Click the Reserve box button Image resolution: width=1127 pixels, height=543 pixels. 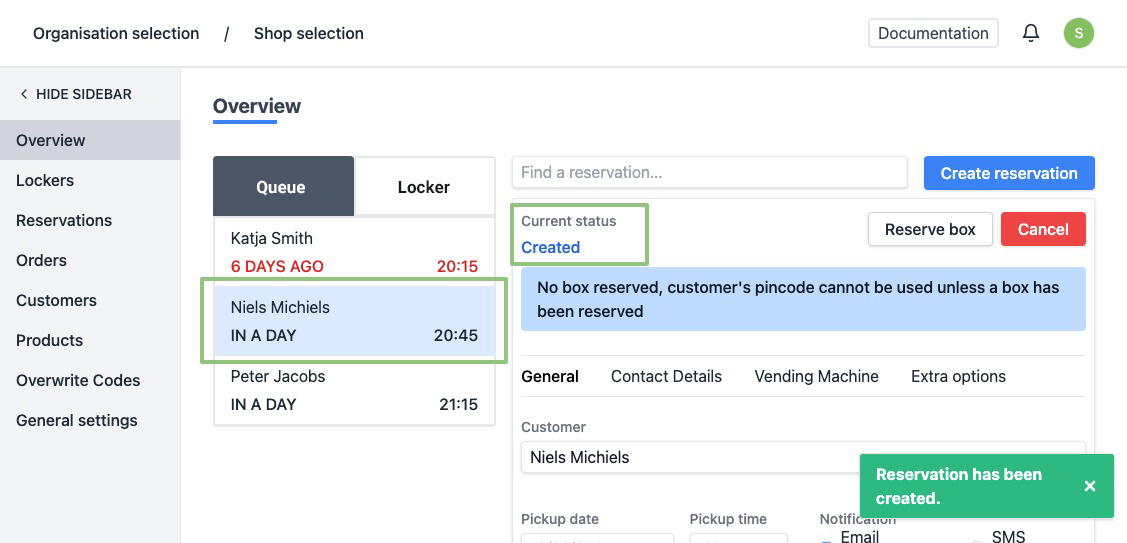coord(930,229)
